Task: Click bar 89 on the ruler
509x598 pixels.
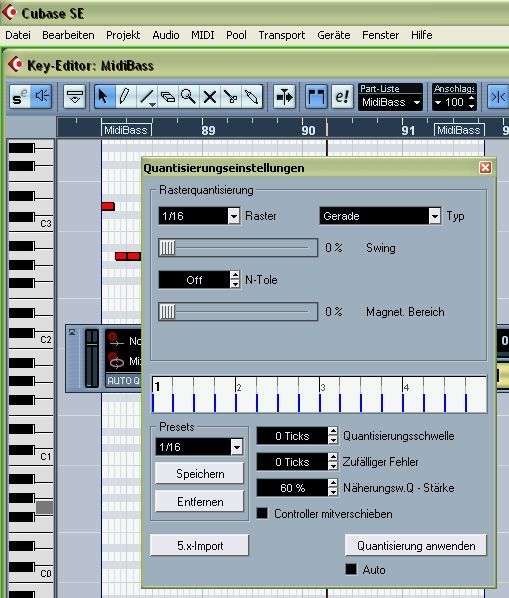Action: pyautogui.click(x=208, y=130)
